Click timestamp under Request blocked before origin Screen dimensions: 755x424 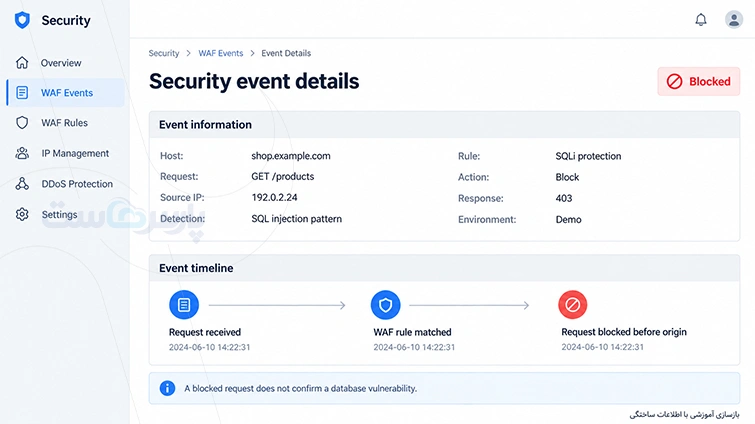(x=602, y=347)
